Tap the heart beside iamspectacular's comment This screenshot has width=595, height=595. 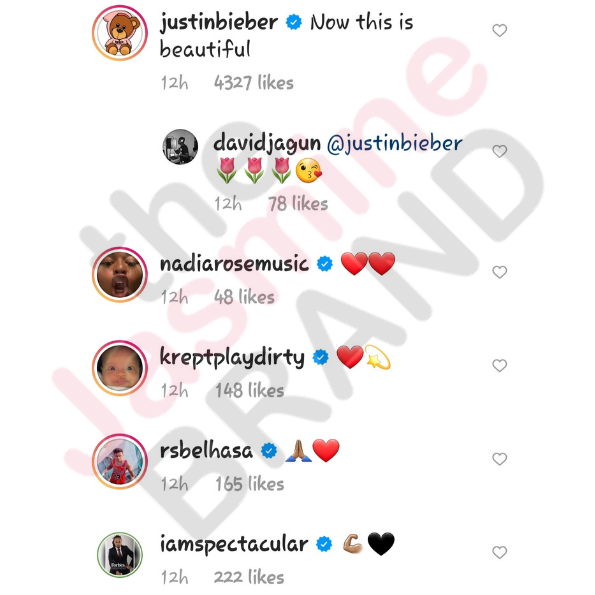(x=499, y=552)
